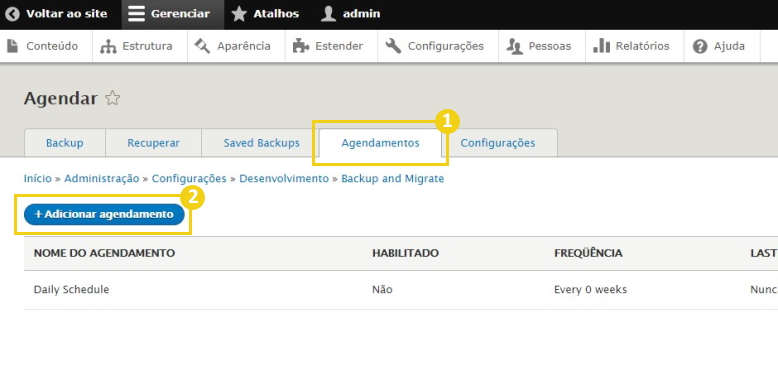Image resolution: width=778 pixels, height=376 pixels.
Task: Click the Agendar page title
Action: [61, 99]
